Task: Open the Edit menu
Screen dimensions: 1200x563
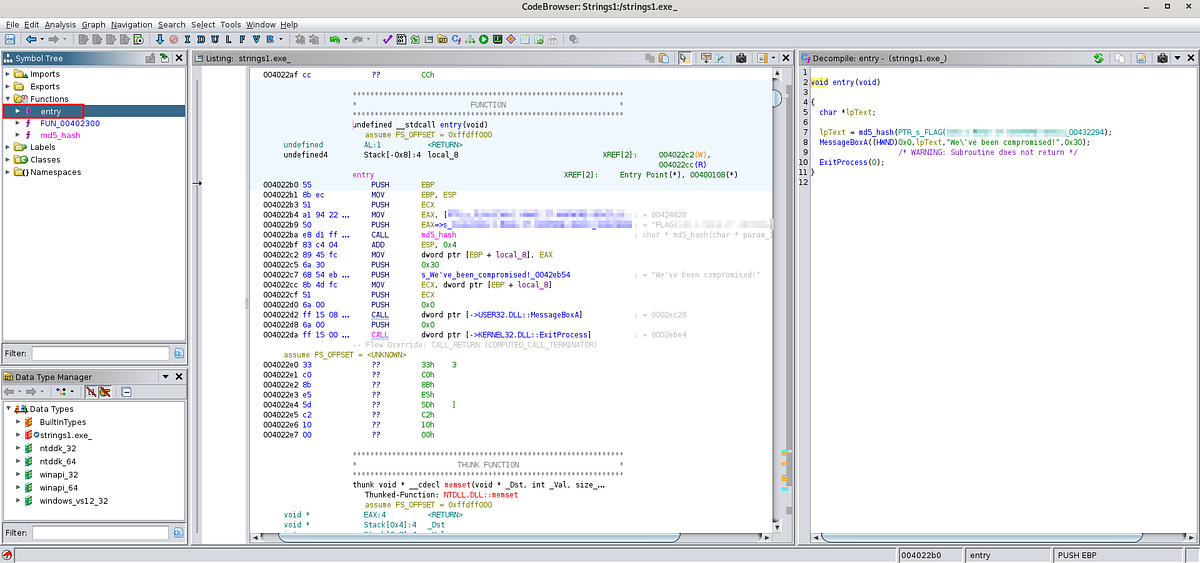Action: coord(32,24)
